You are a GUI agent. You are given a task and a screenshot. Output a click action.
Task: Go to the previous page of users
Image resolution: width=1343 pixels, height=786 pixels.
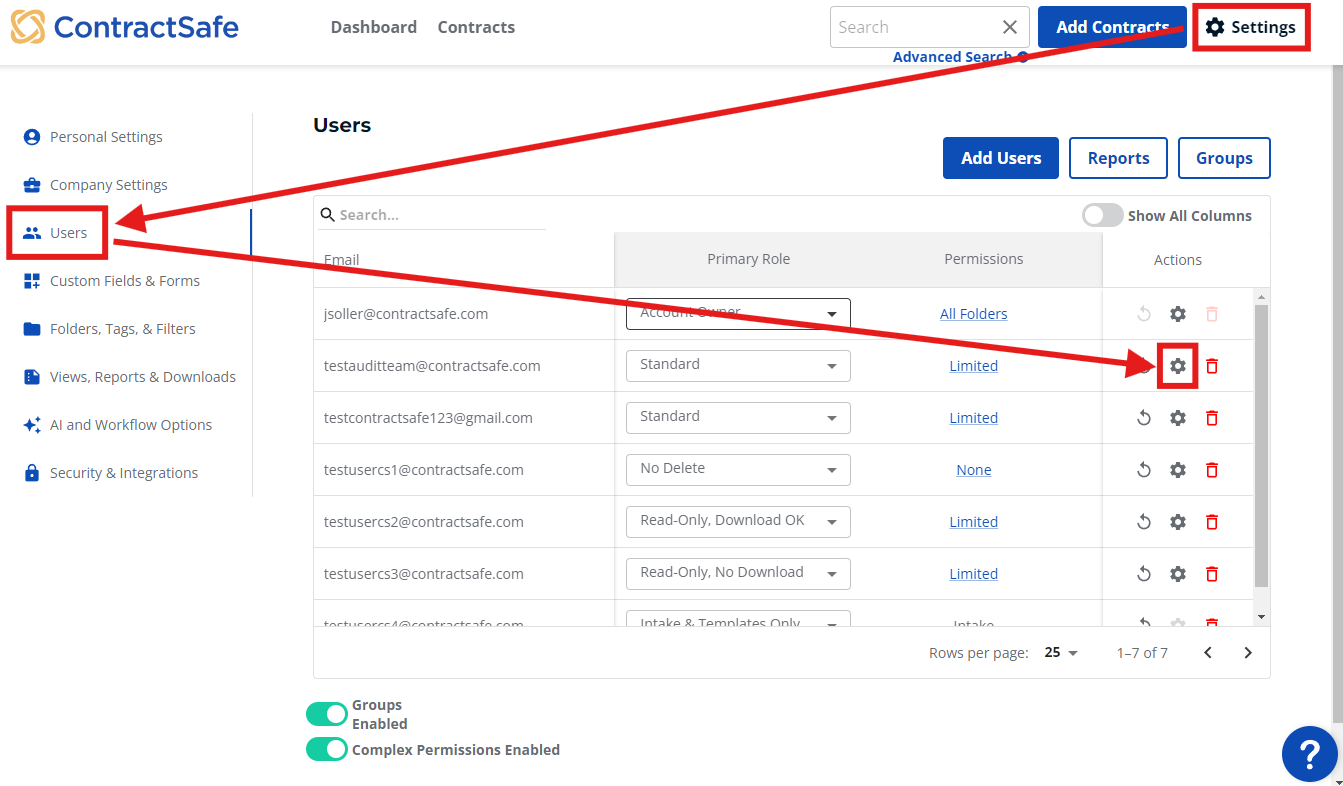pos(1208,653)
